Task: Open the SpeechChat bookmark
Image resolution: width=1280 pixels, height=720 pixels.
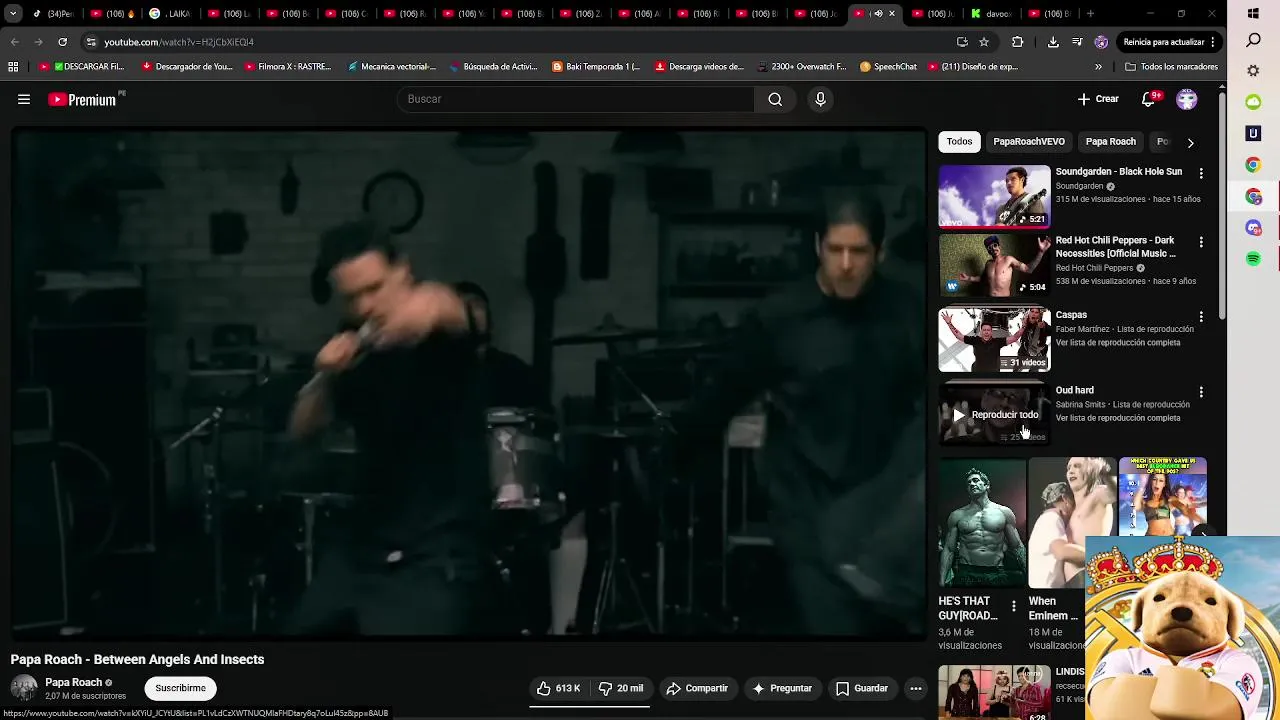Action: point(887,67)
